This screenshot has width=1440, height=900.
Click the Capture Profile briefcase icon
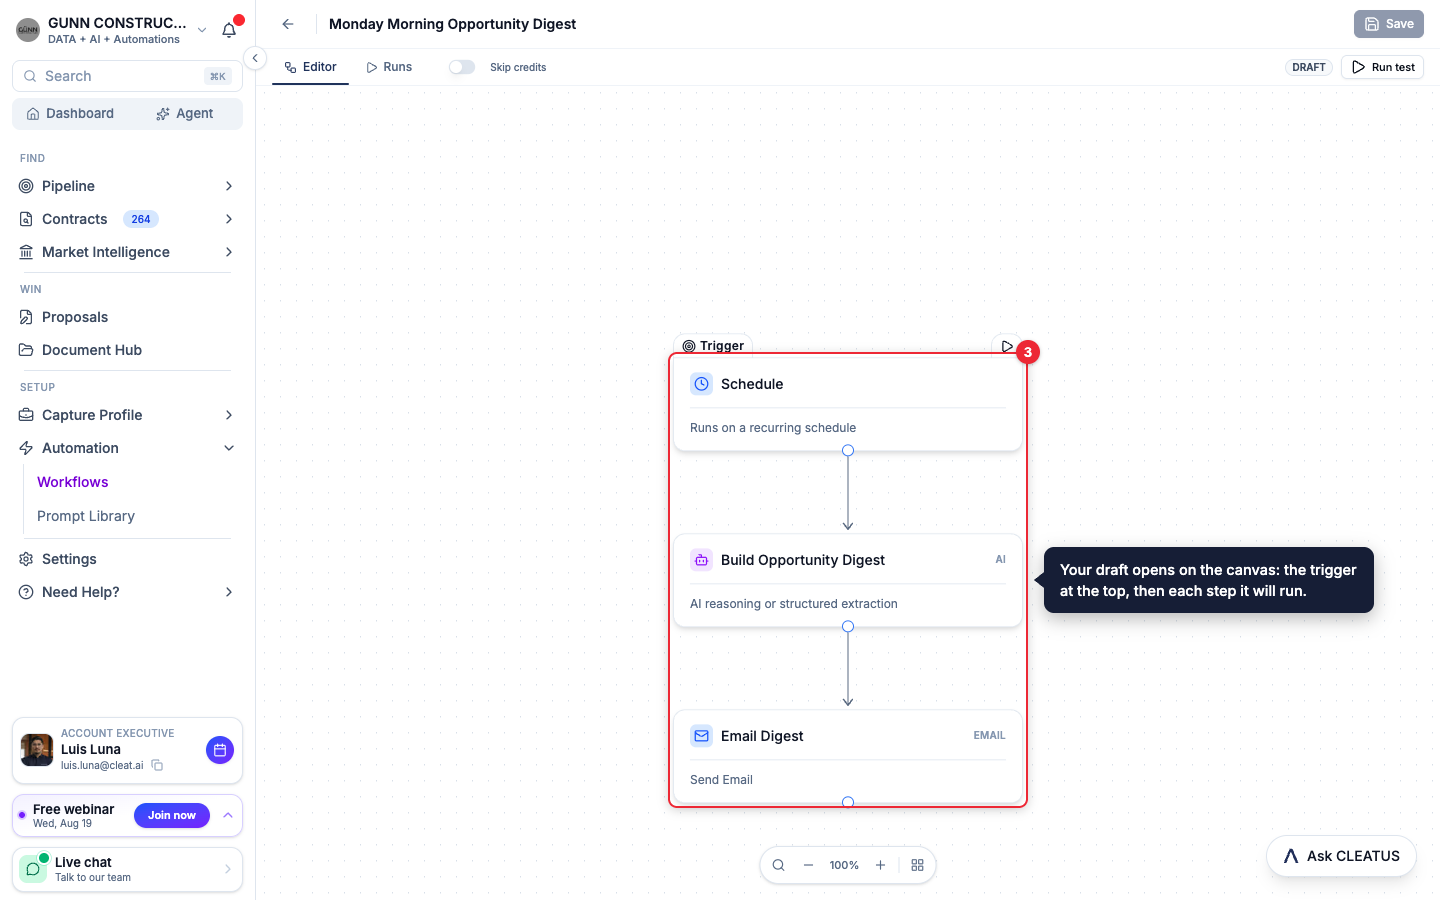pos(26,415)
